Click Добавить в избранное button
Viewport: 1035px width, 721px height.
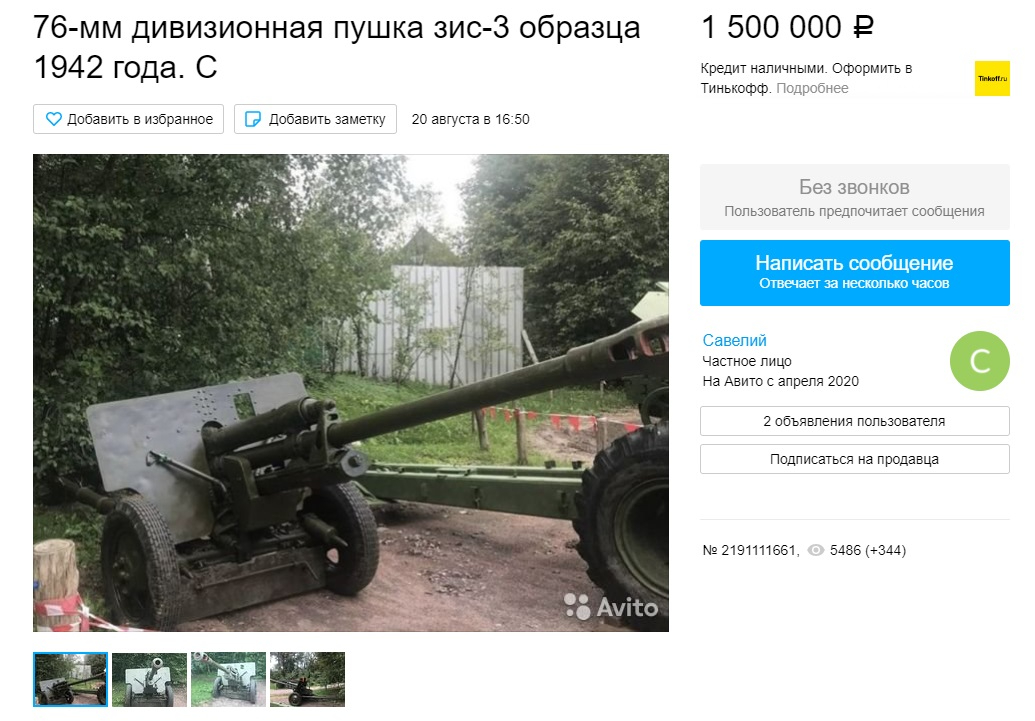point(129,119)
